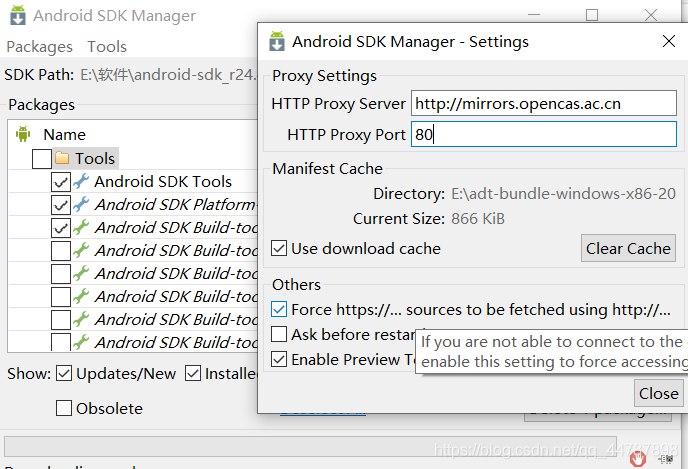Uncheck the Android SDK Tools package
Viewport: 688px width, 469px height.
pos(61,181)
